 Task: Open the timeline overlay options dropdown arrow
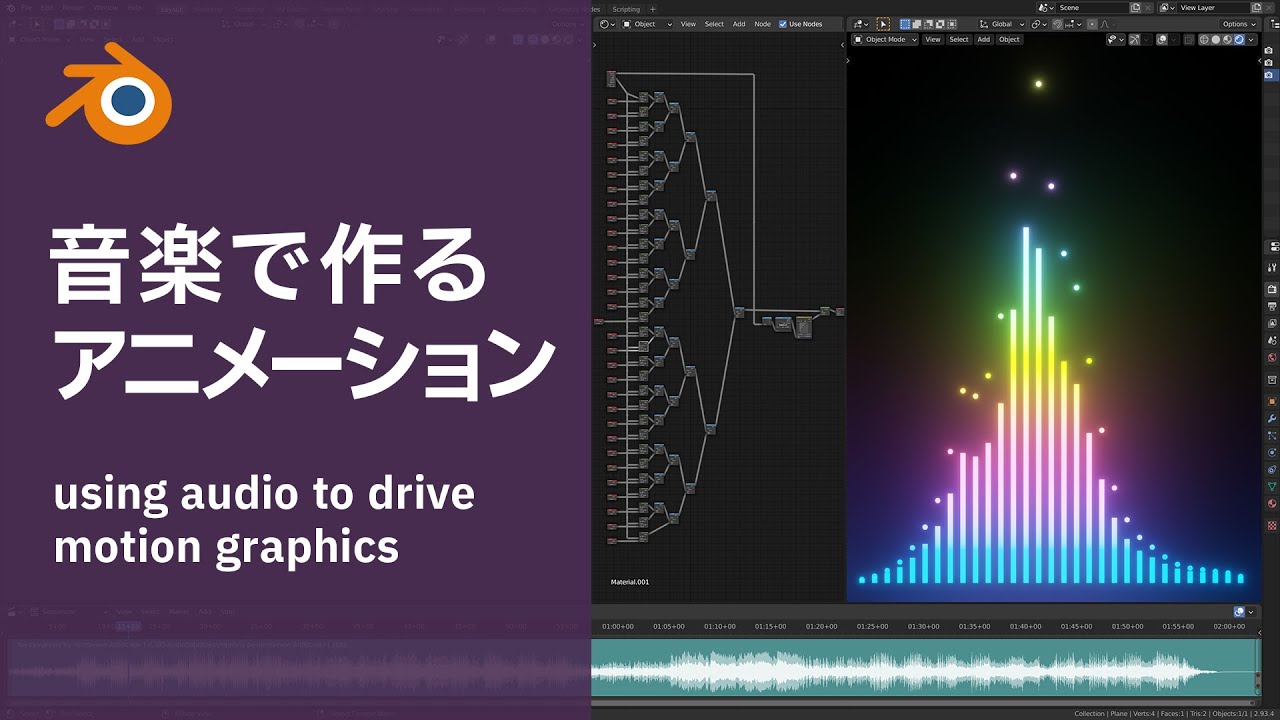click(1251, 612)
